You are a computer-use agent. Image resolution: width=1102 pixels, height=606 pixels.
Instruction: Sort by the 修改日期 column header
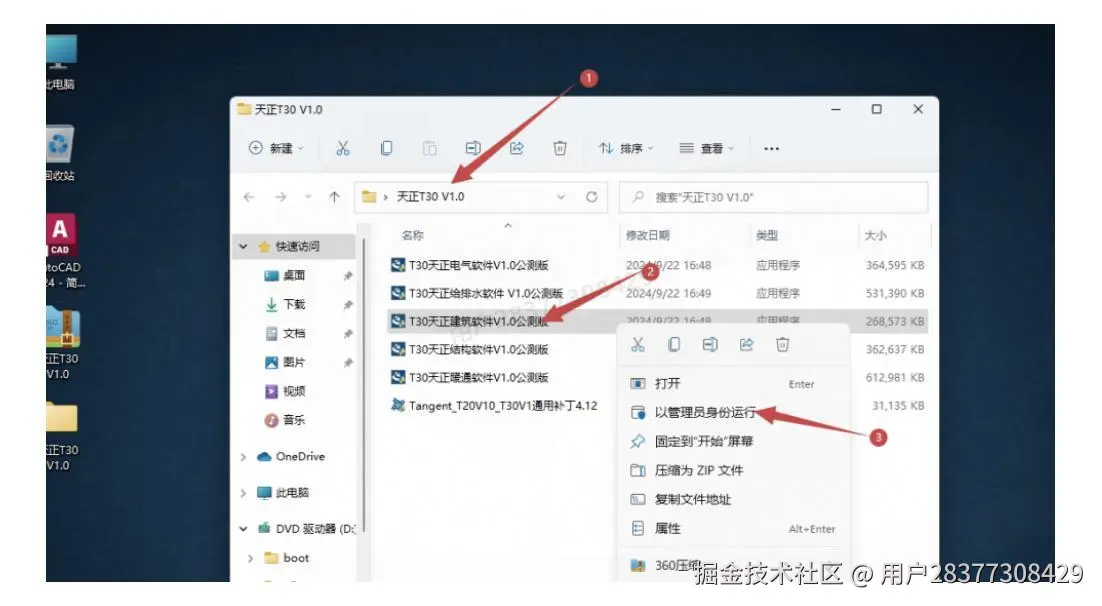648,236
